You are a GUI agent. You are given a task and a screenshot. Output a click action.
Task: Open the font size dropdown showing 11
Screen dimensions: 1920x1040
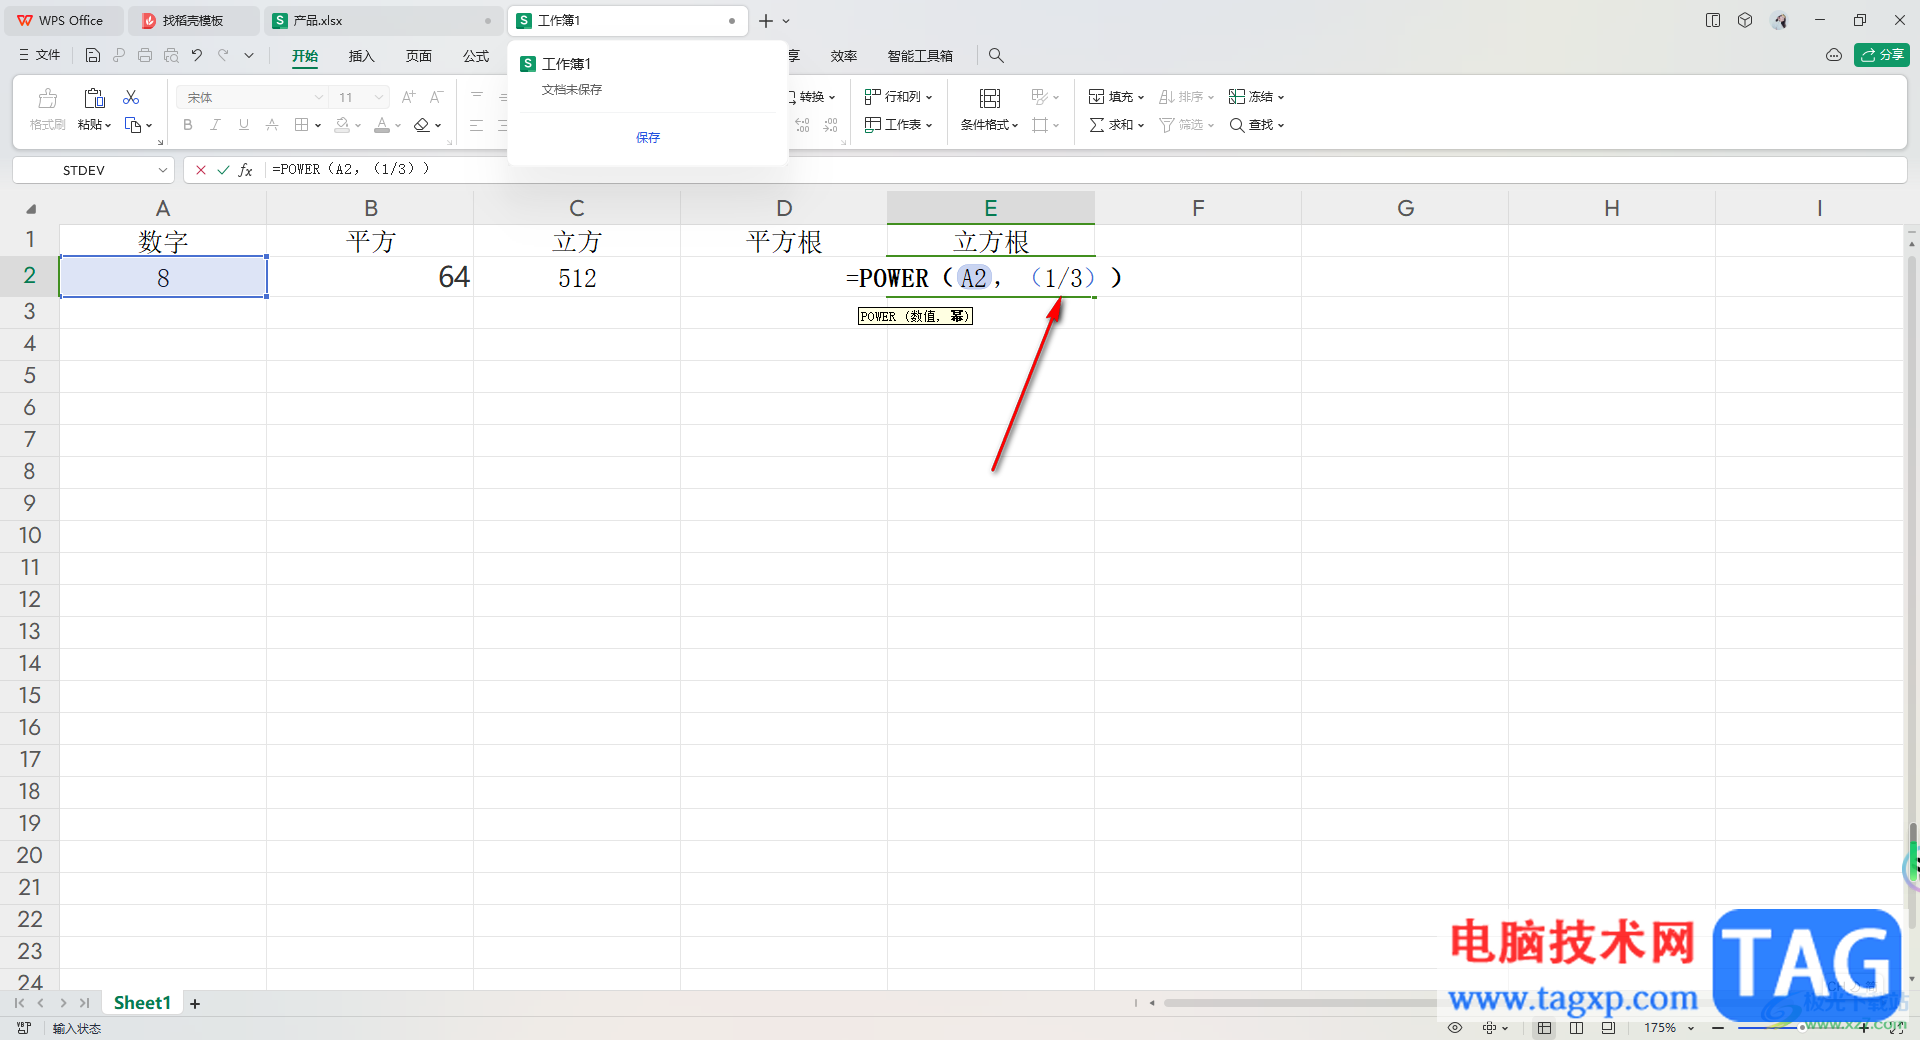379,97
